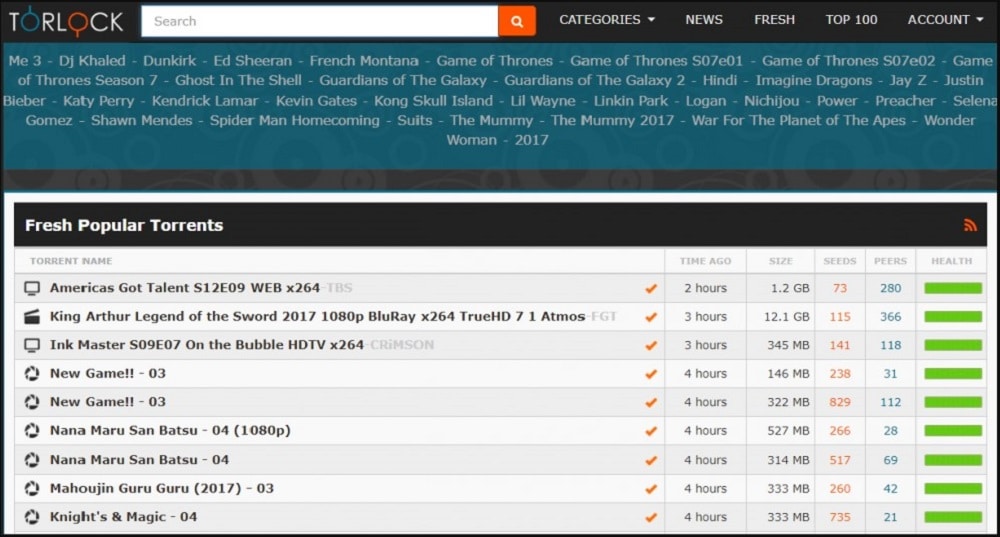Click the green health bar for Americas Got Talent
The image size is (1000, 537).
pos(953,288)
